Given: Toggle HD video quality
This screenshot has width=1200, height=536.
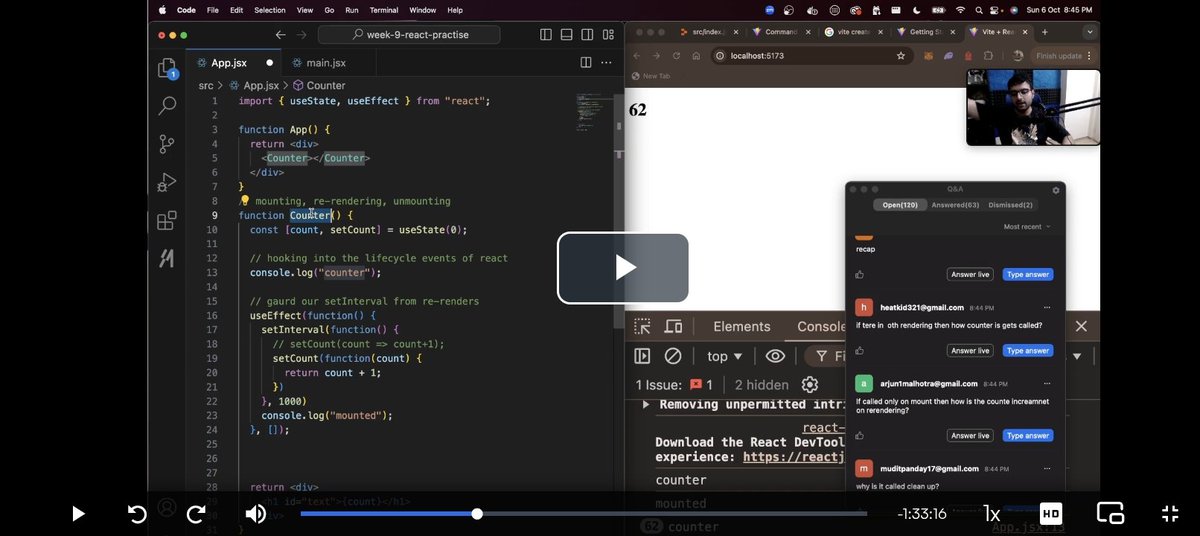Looking at the screenshot, I should pyautogui.click(x=1051, y=513).
